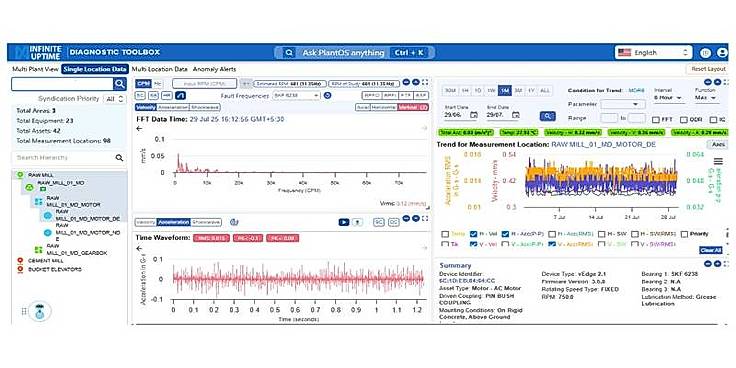Select the 1W time range
736x368 pixels.
(x=491, y=91)
